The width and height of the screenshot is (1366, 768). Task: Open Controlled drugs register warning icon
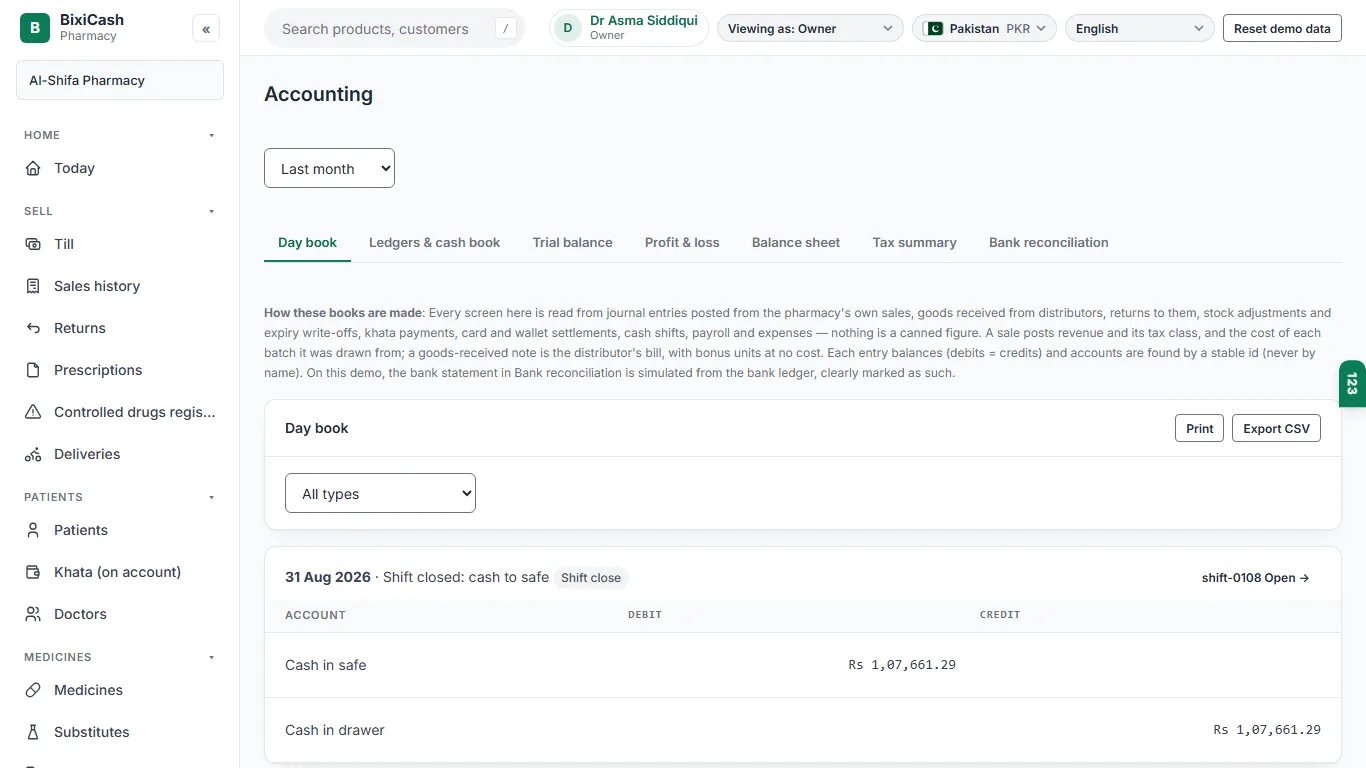[x=33, y=412]
